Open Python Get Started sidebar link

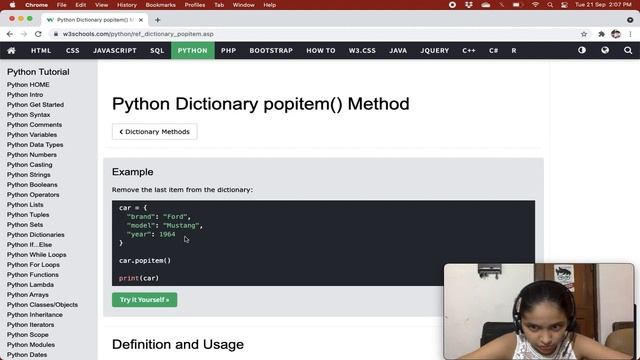click(x=36, y=104)
